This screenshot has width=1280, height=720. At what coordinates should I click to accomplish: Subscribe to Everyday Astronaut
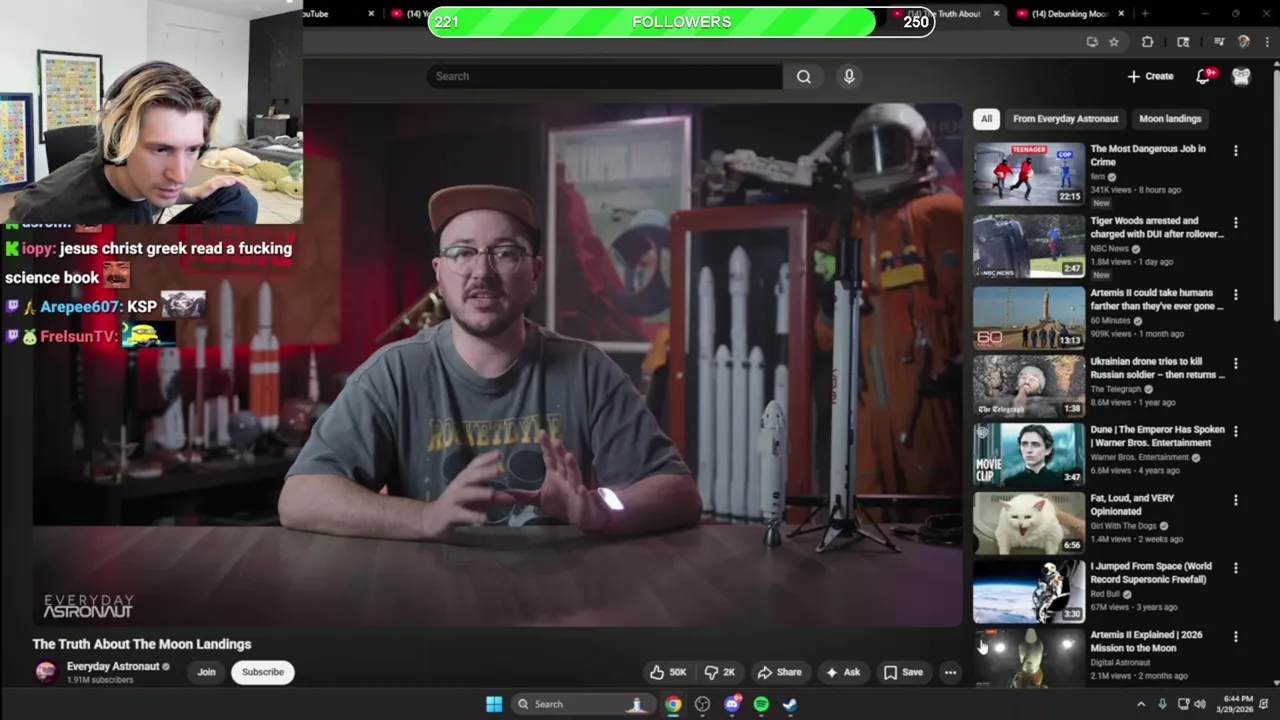263,672
